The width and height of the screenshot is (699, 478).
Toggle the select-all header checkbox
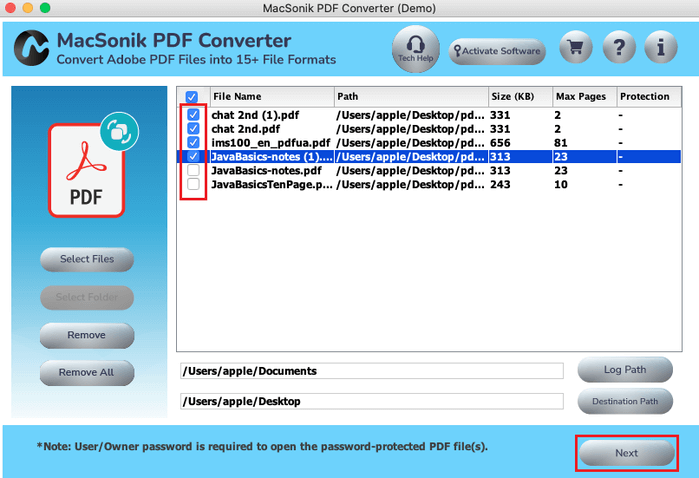192,97
